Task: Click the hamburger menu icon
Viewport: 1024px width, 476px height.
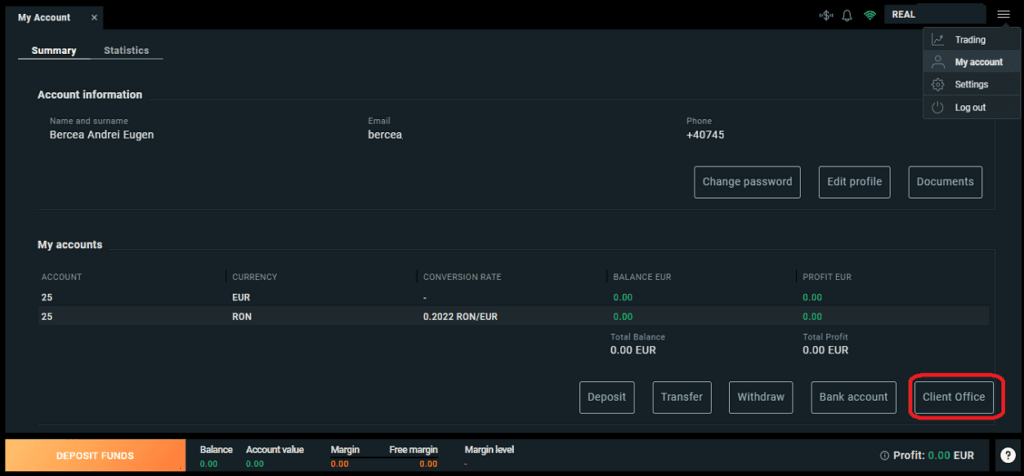Action: point(1003,14)
